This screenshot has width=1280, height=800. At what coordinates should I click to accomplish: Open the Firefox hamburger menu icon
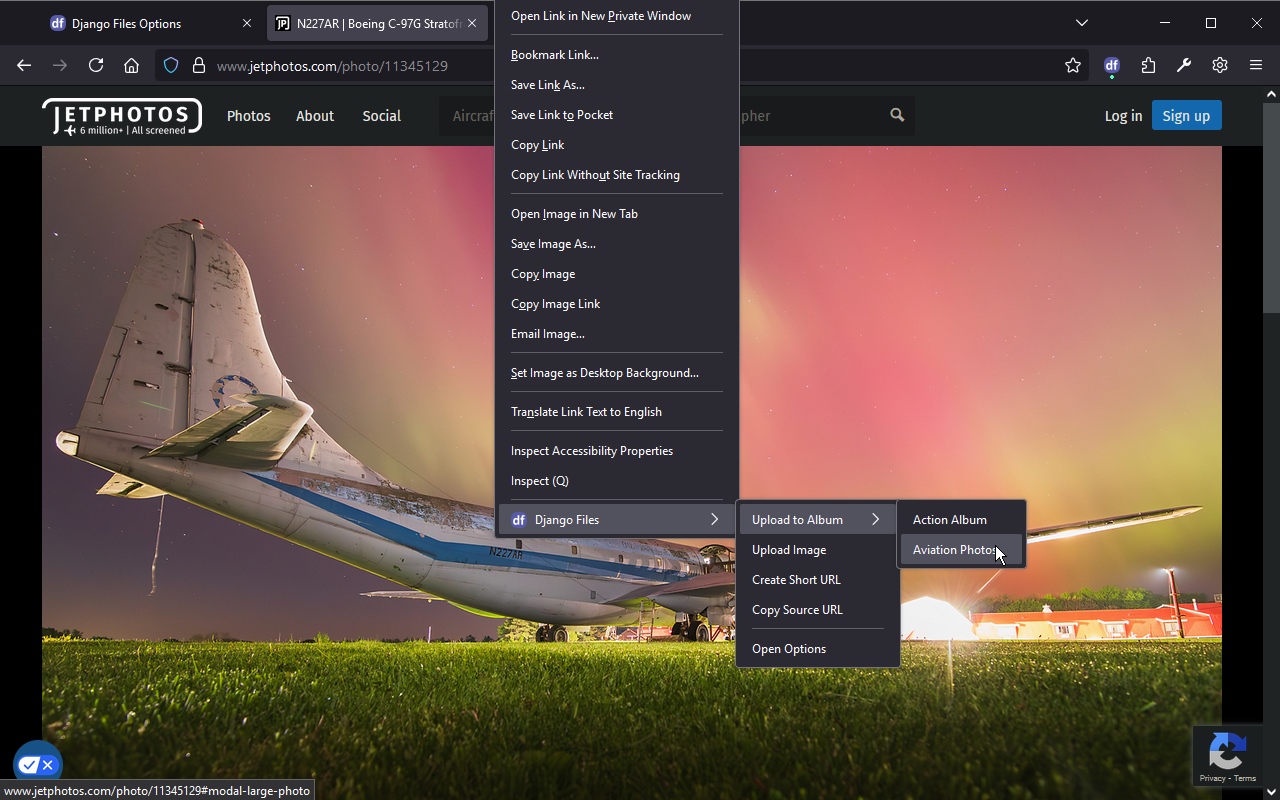point(1256,65)
